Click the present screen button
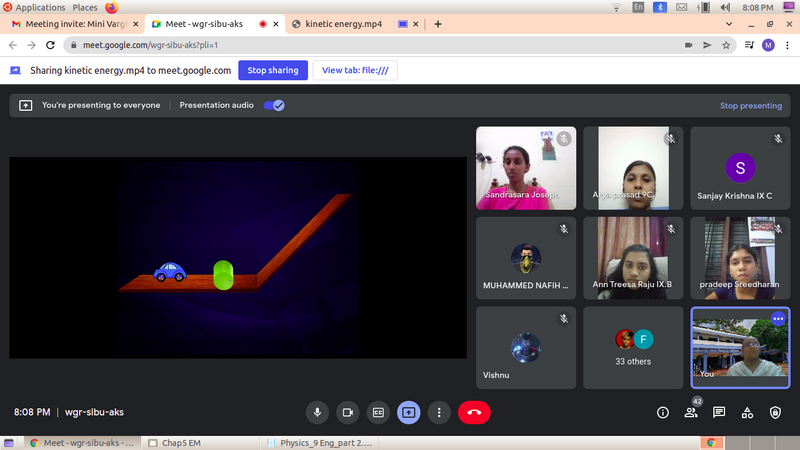 pos(408,412)
